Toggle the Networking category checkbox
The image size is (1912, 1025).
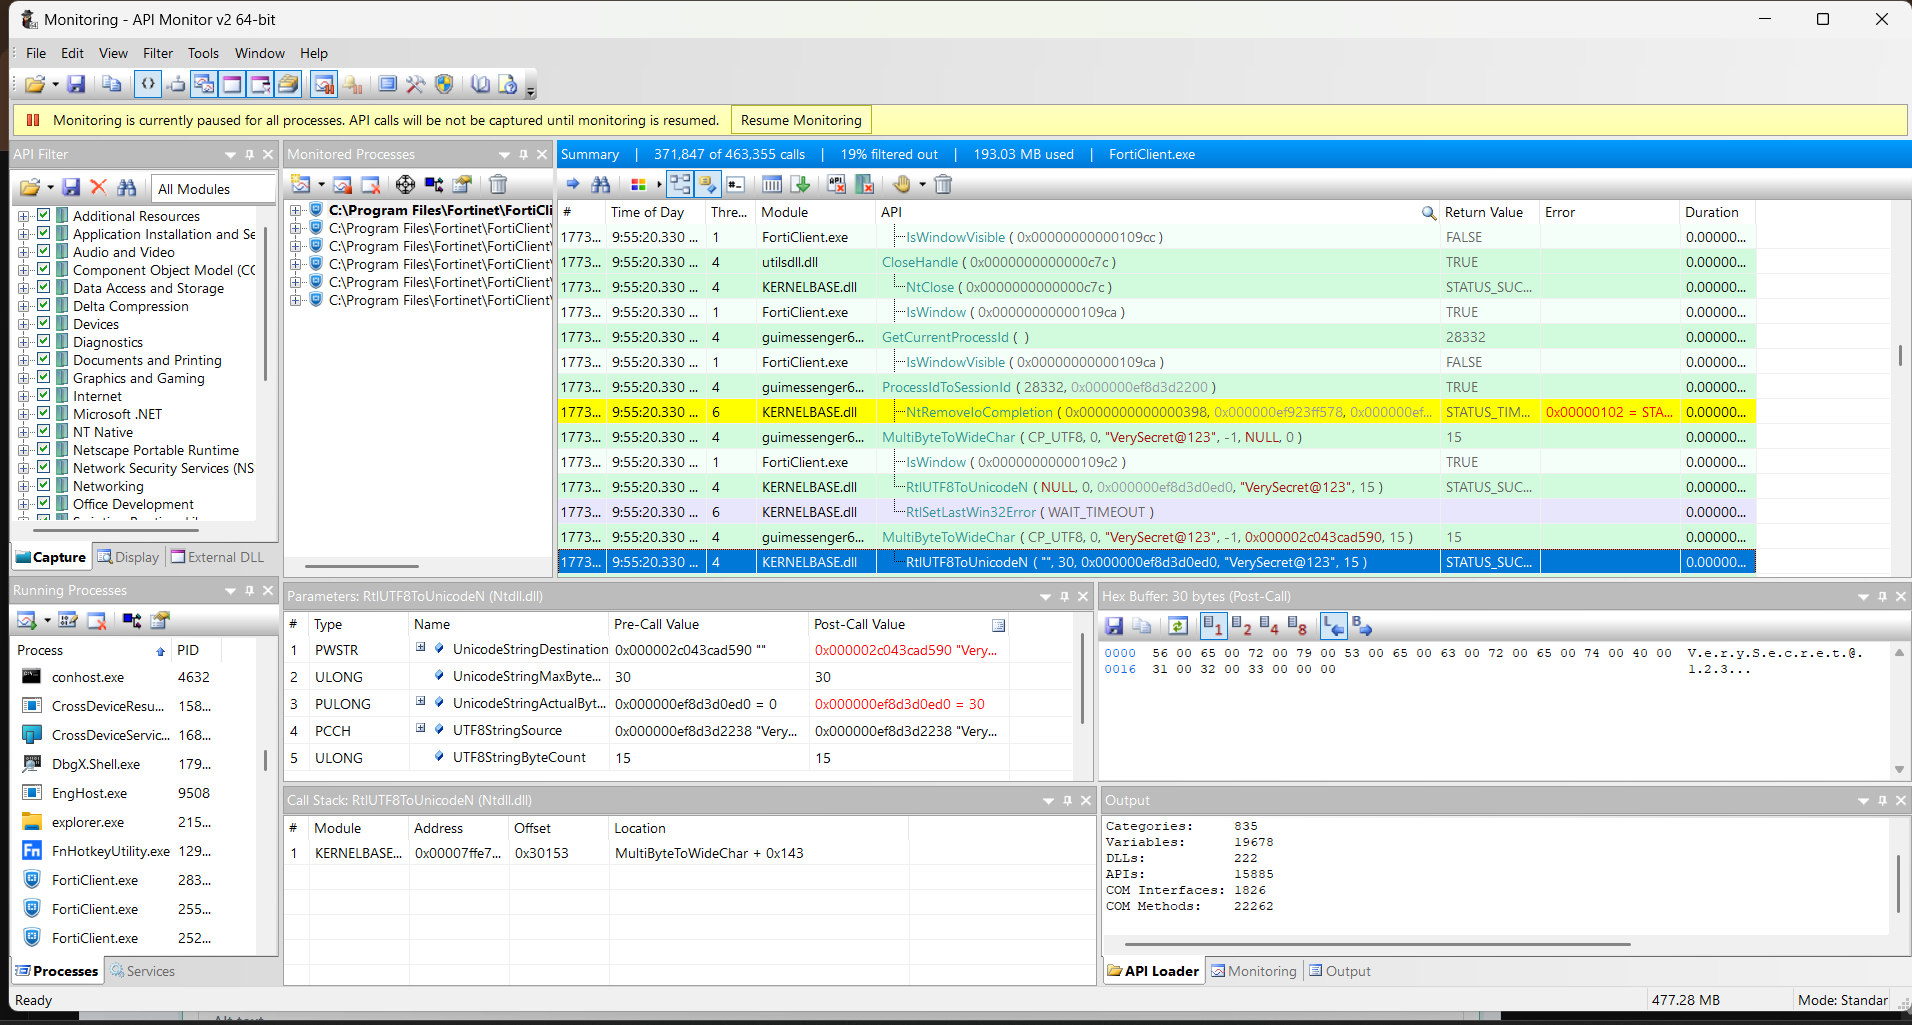[44, 485]
